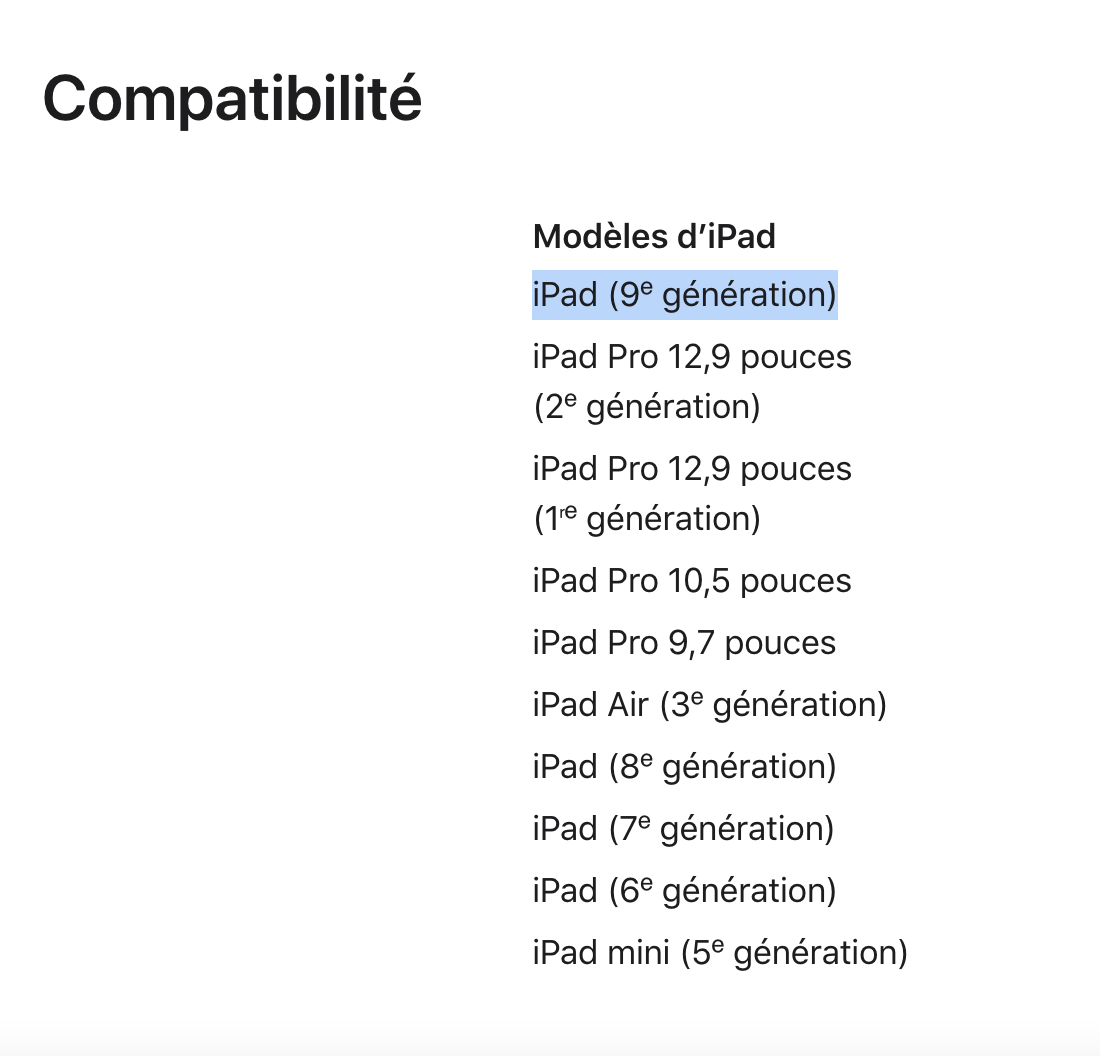
Task: Click the highlighted iPad (9e génération) text
Action: [x=684, y=295]
